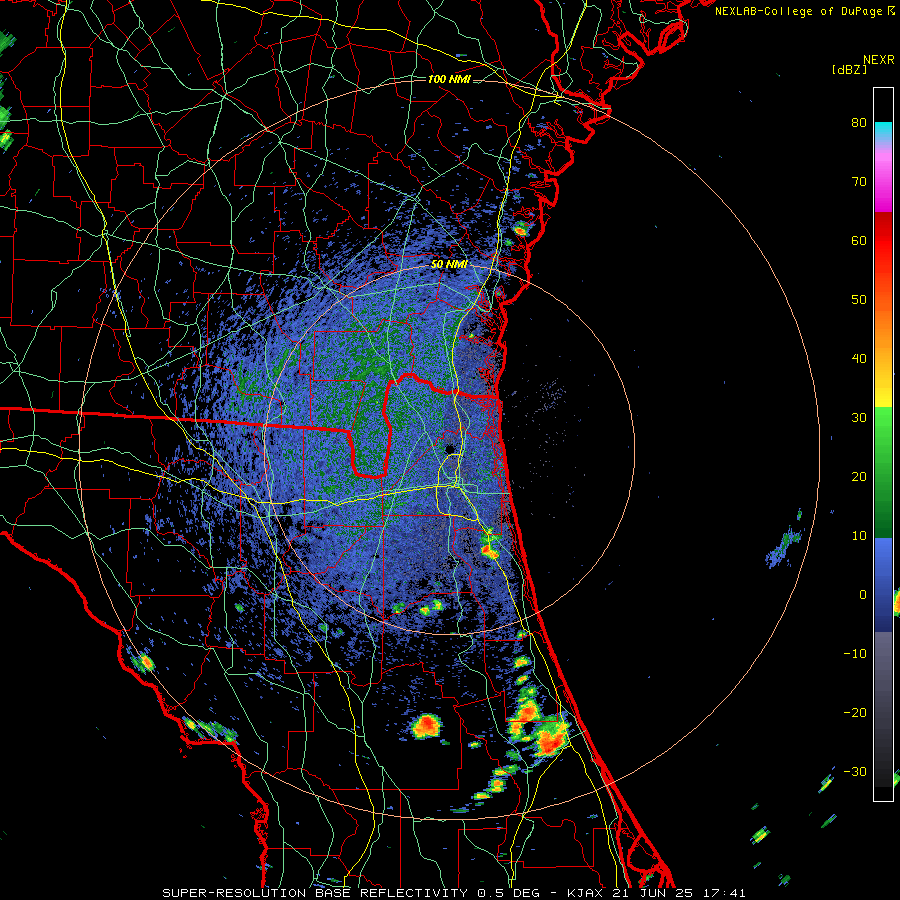900x900 pixels.
Task: Click the -20 value on the dBZ scale
Action: click(855, 712)
